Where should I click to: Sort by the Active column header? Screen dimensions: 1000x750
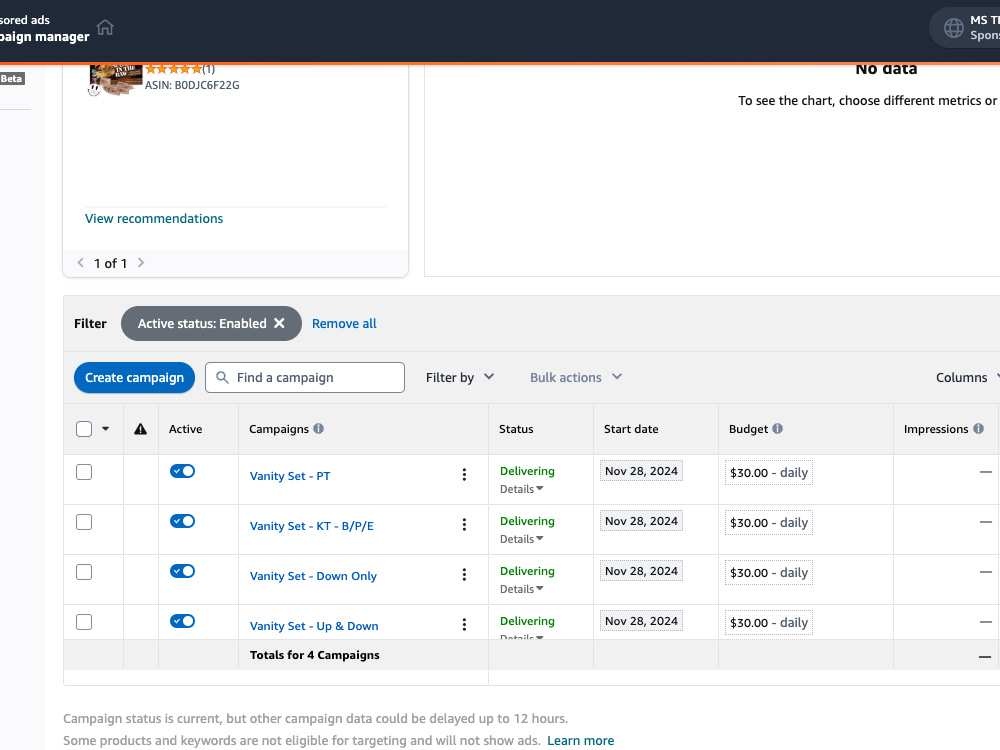[186, 429]
